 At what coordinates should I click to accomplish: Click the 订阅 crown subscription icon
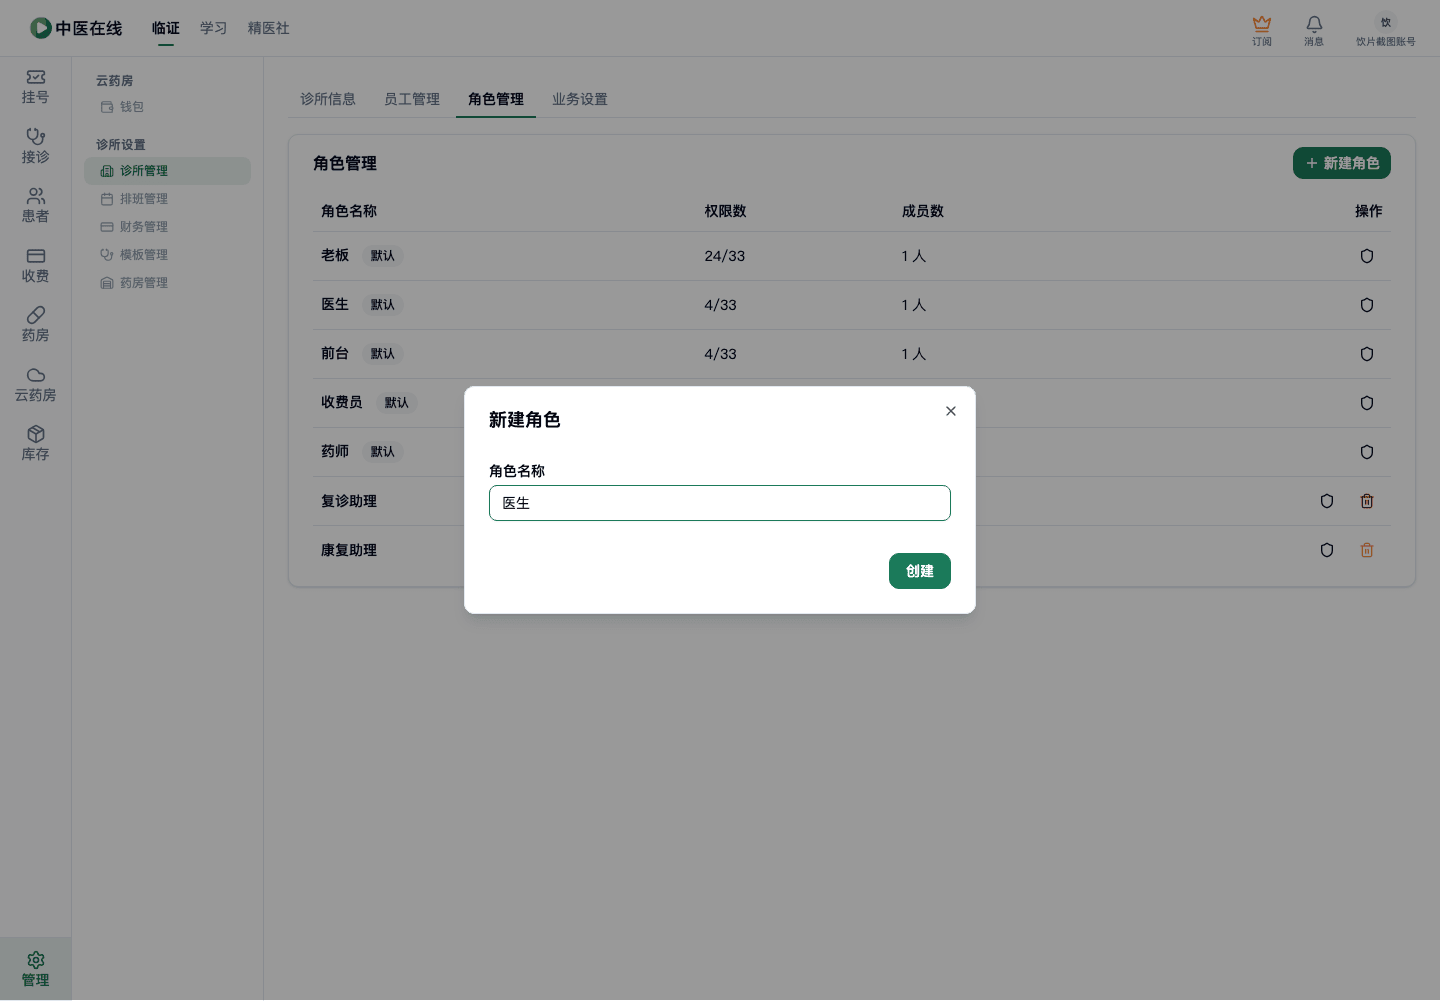tap(1262, 30)
